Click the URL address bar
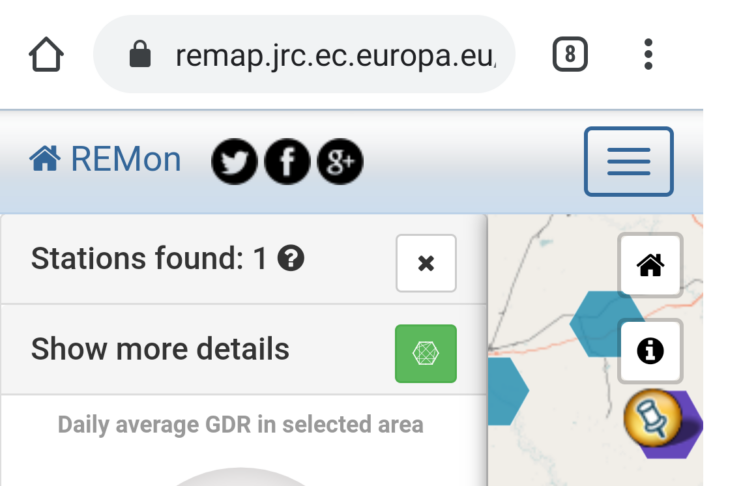Image resolution: width=741 pixels, height=486 pixels. click(304, 54)
